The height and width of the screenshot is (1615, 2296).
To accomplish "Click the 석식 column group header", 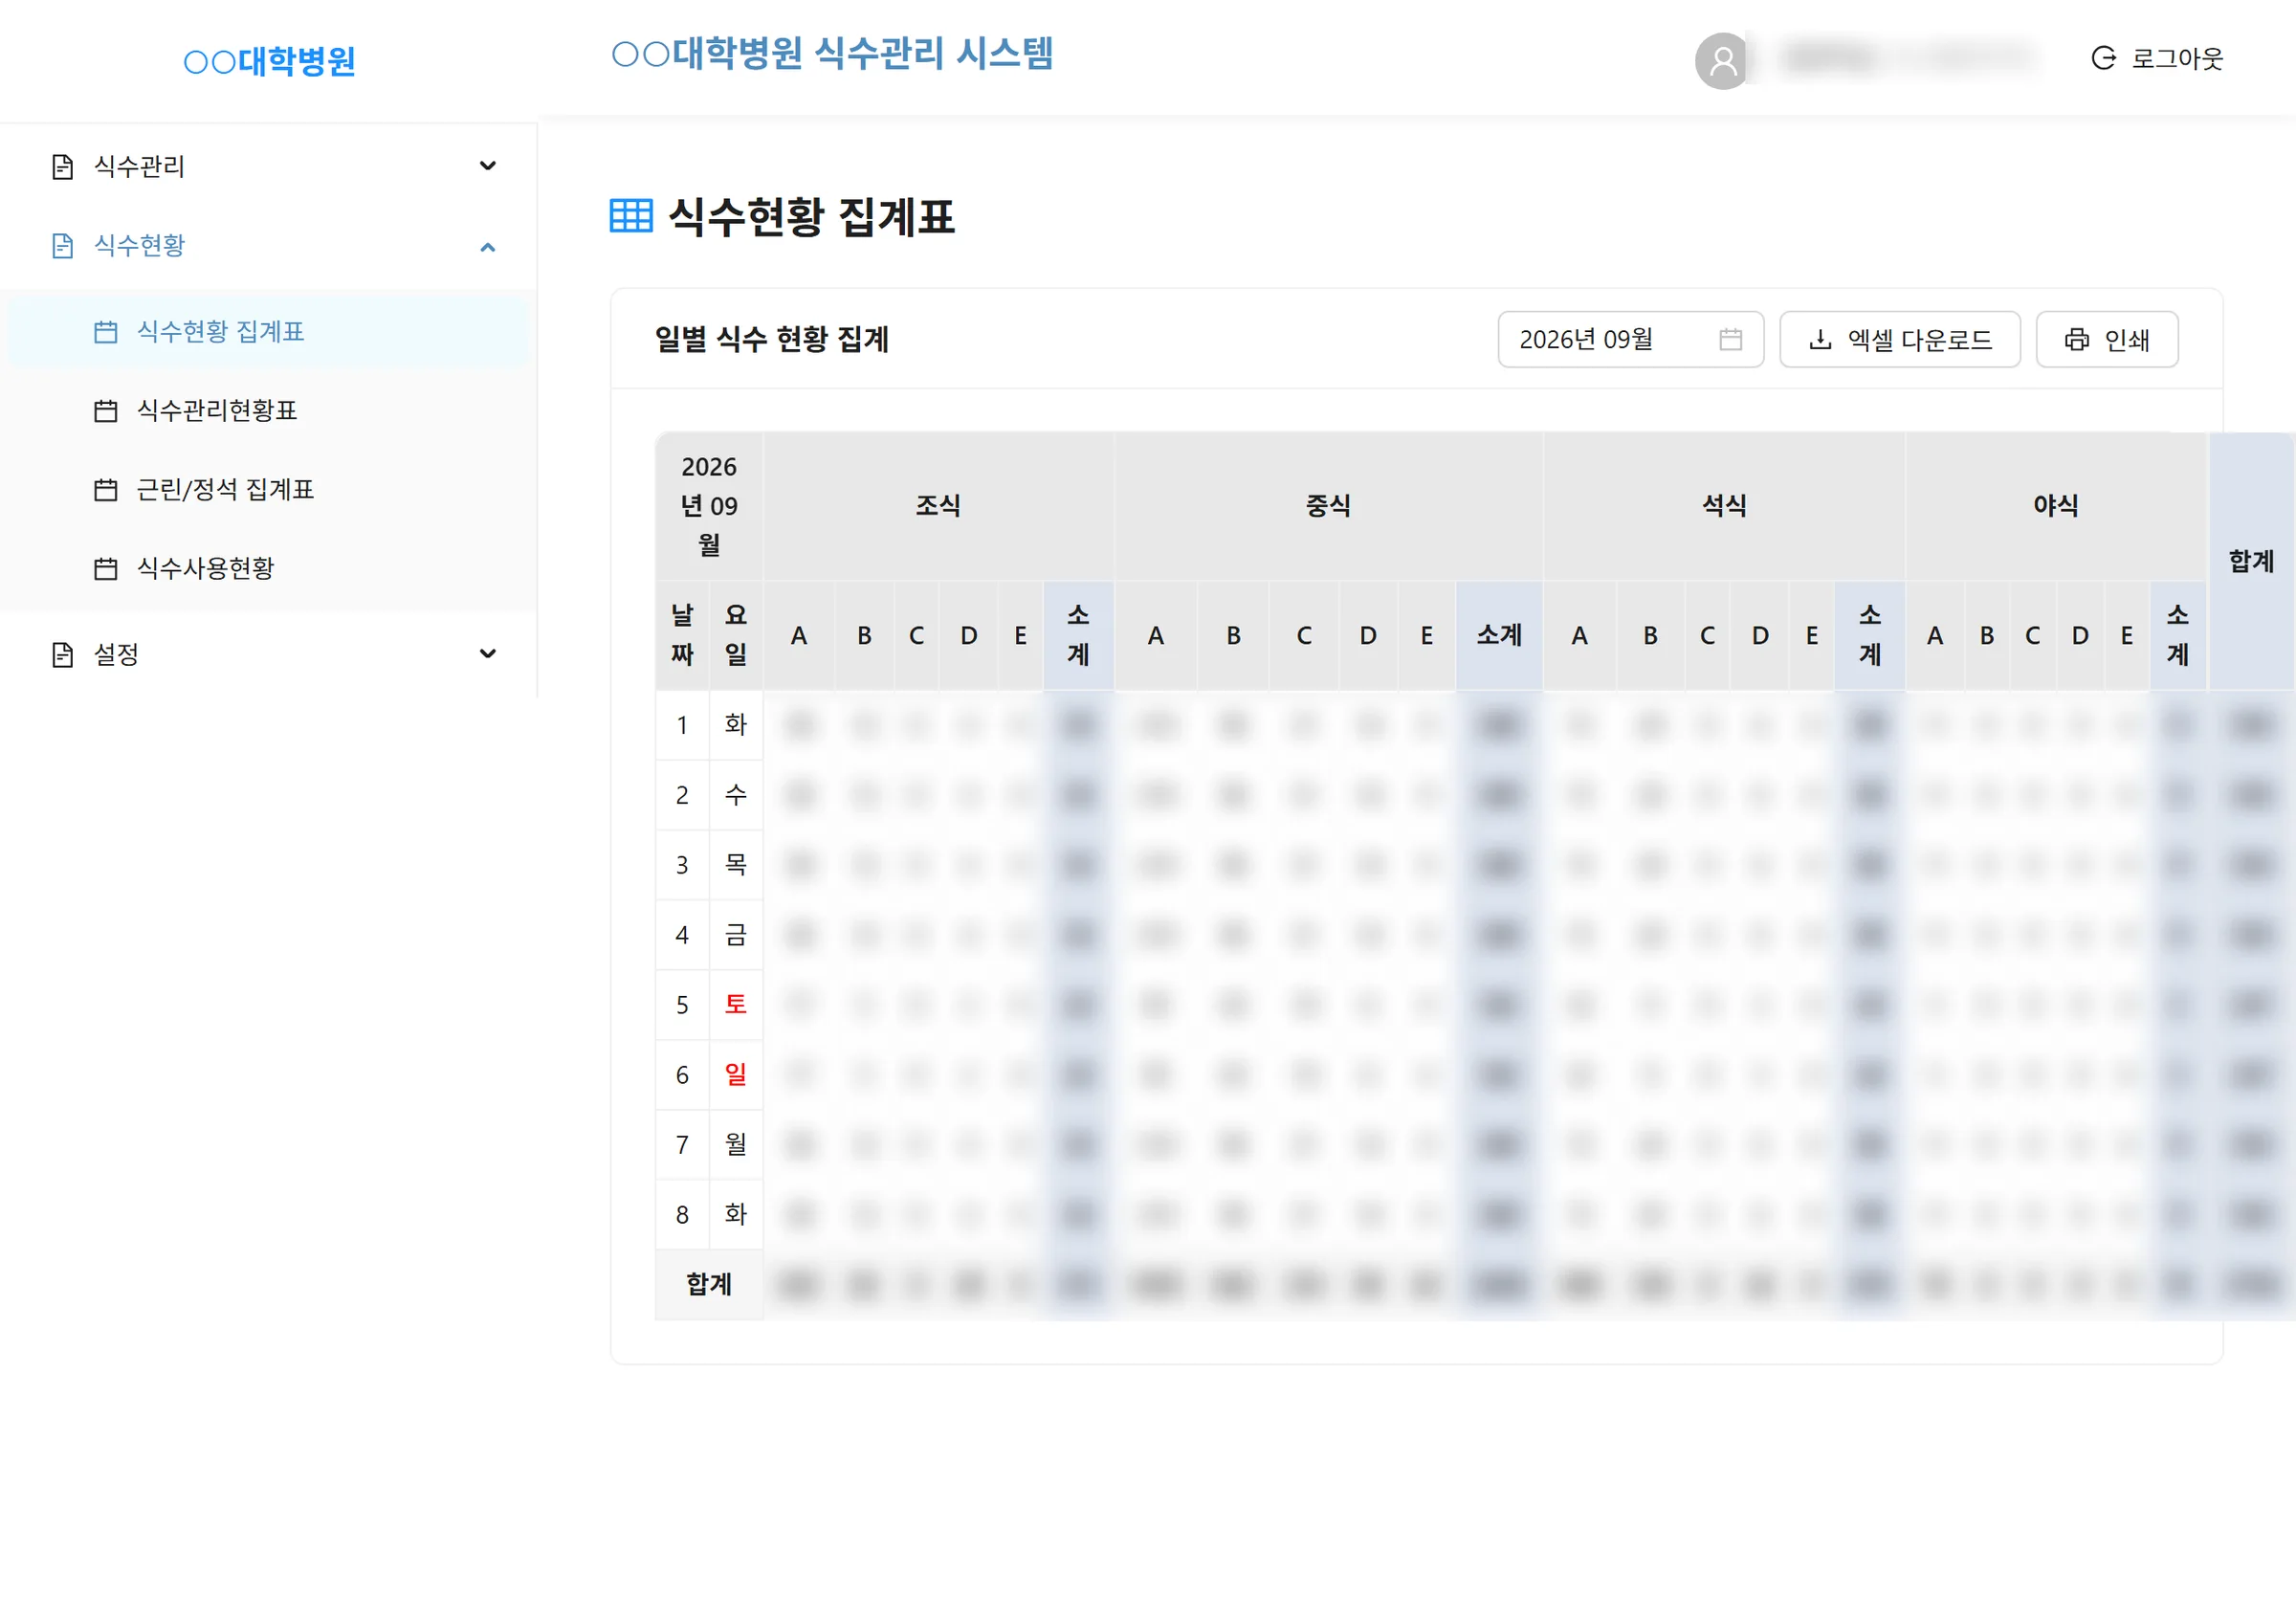I will (1724, 505).
